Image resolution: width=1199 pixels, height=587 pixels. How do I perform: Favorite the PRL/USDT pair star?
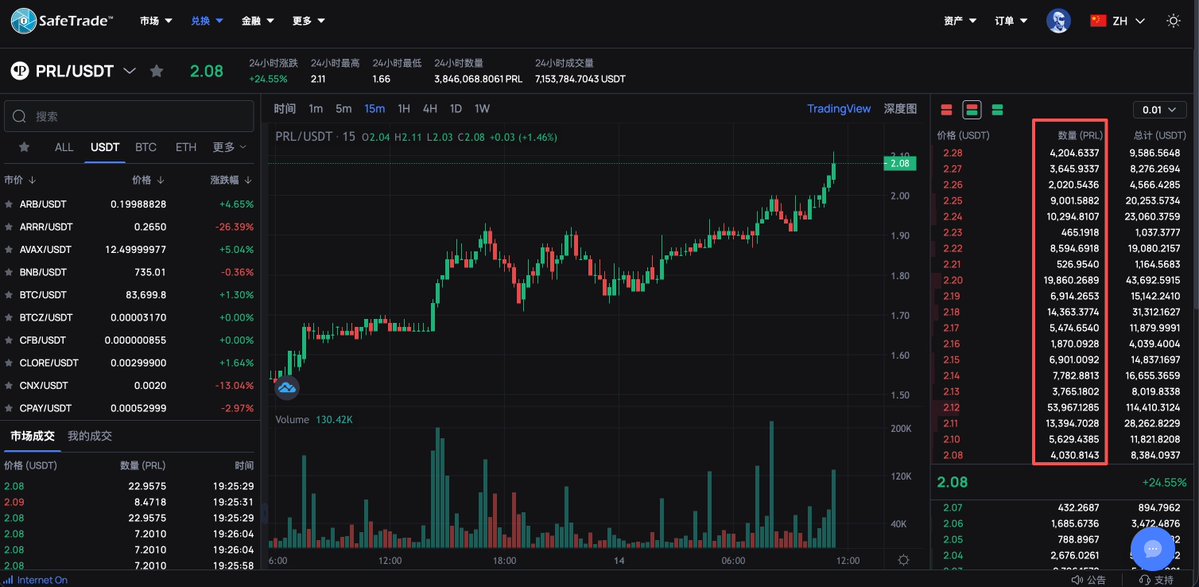pos(157,71)
